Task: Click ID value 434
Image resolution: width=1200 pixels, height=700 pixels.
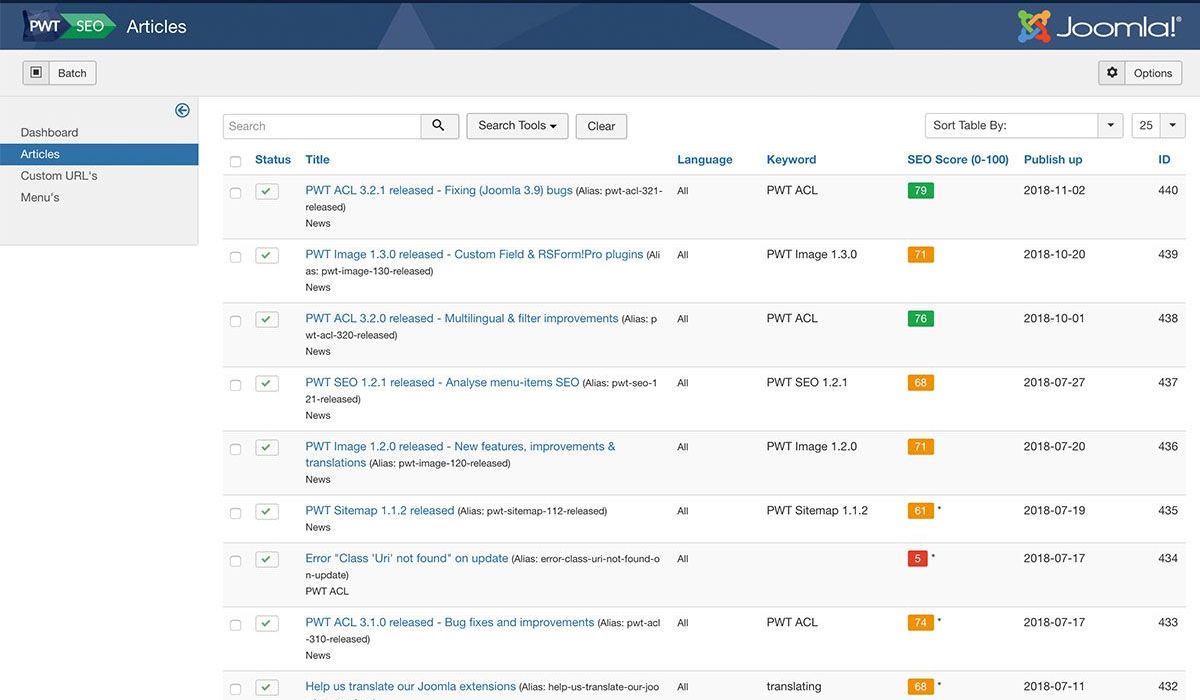Action: pyautogui.click(x=1168, y=558)
